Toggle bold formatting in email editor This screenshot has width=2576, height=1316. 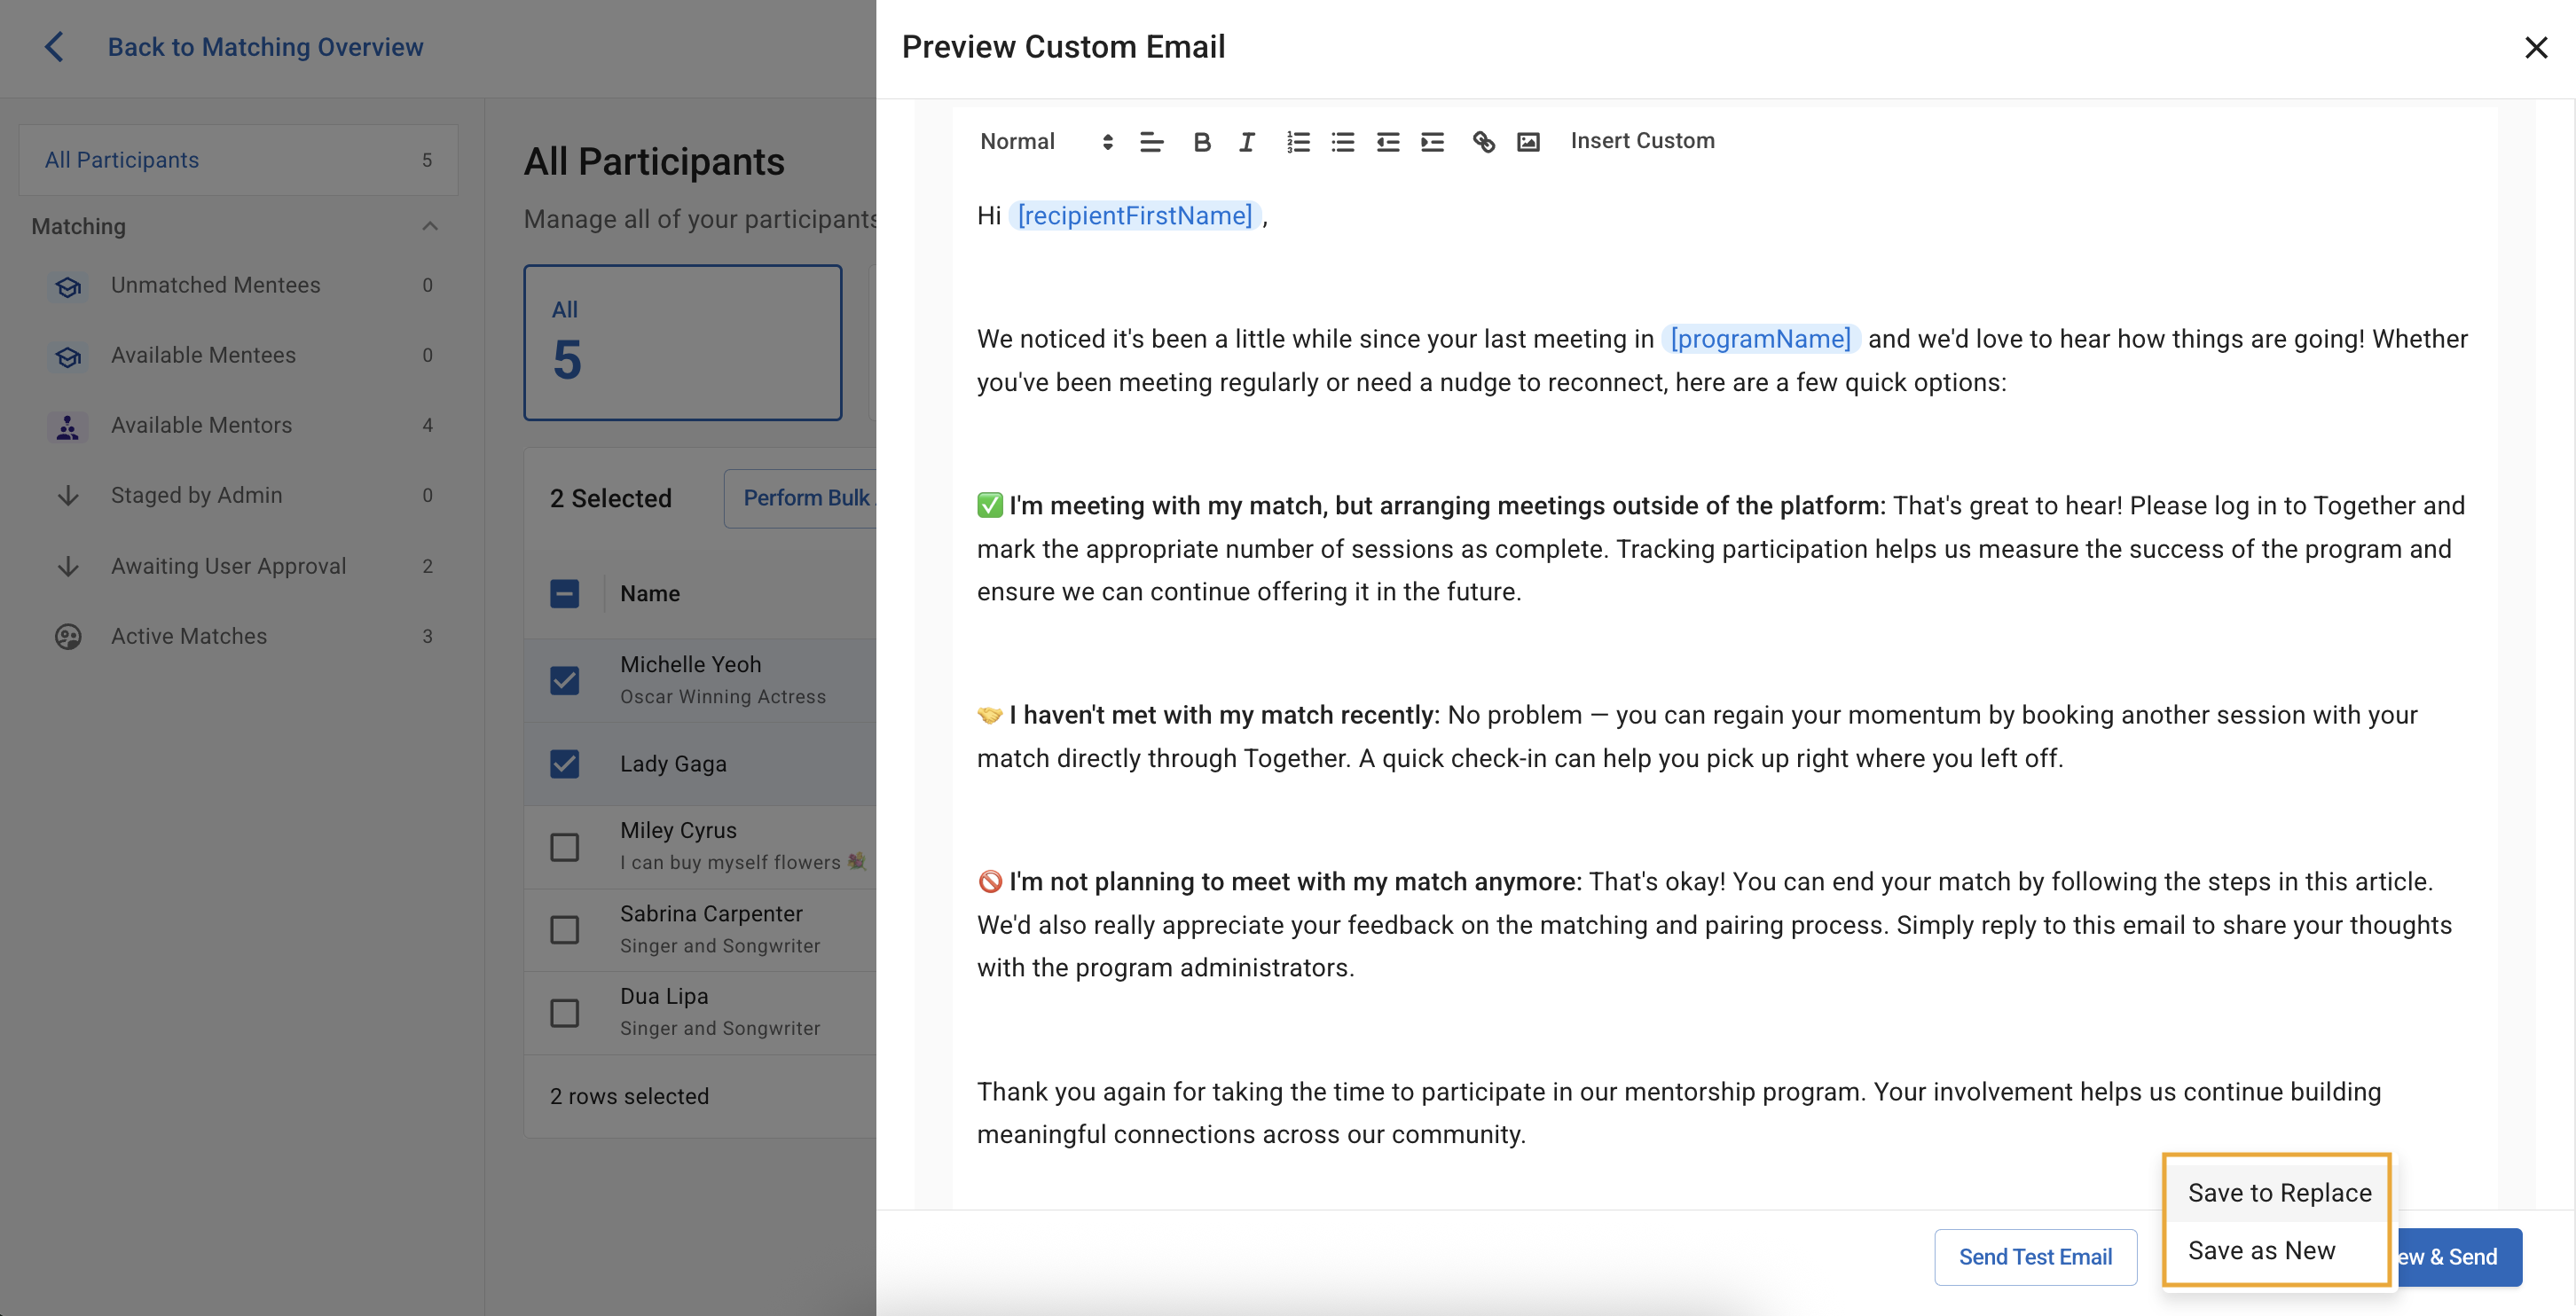coord(1202,142)
